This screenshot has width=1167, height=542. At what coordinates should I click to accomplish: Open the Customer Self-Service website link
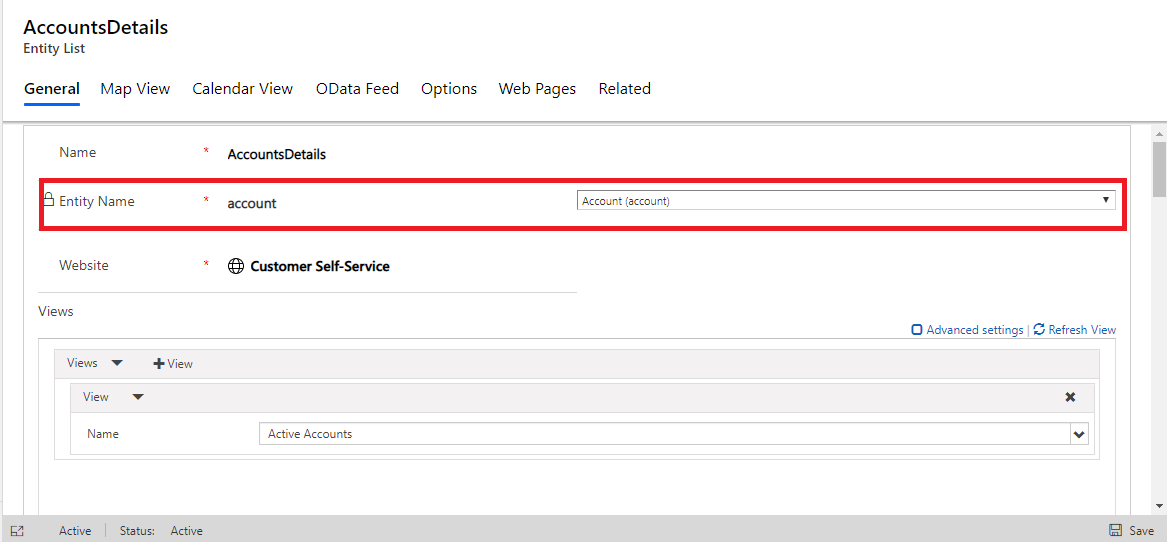click(x=320, y=266)
